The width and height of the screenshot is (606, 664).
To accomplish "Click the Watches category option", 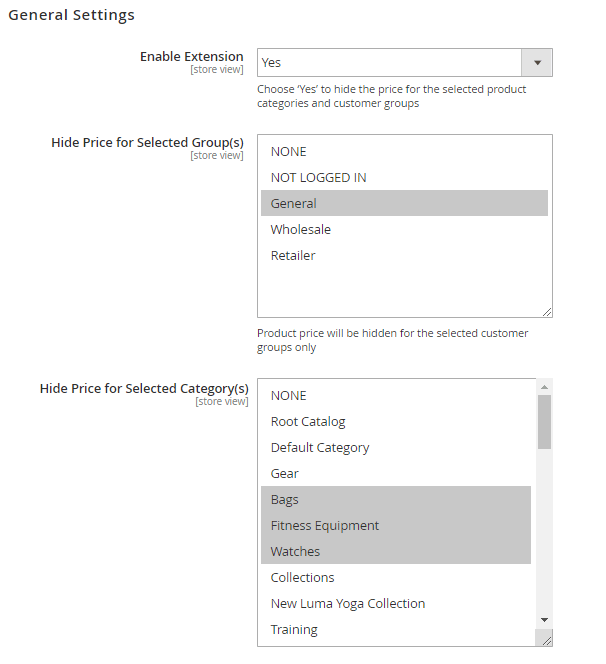I will tap(295, 552).
